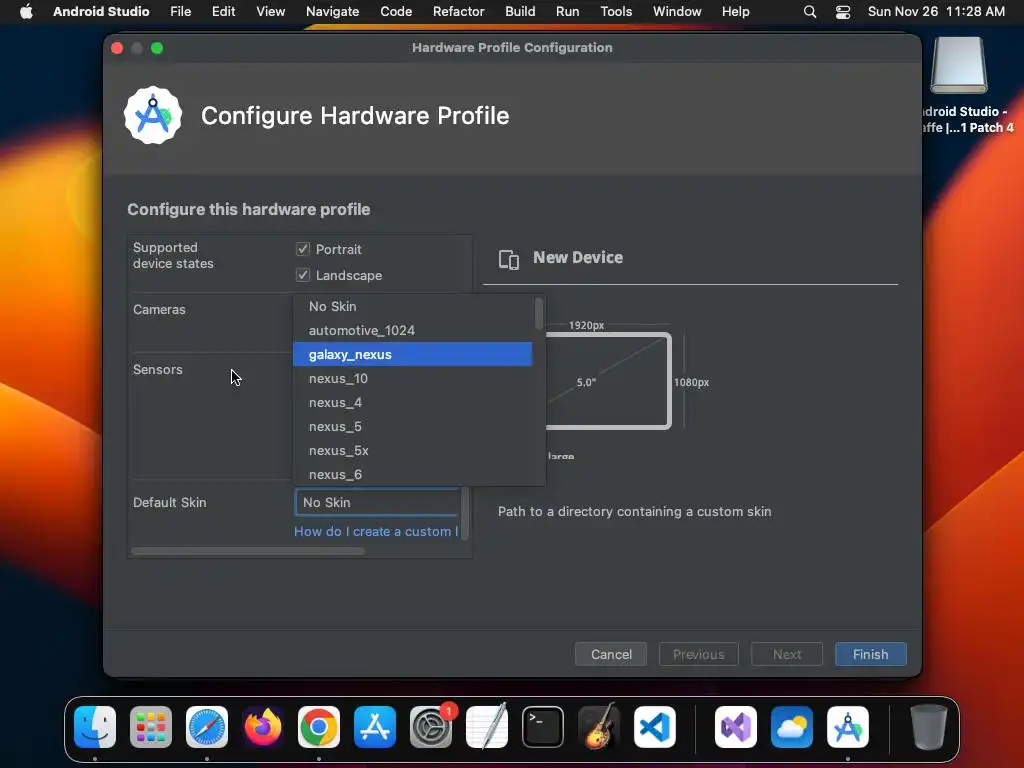Click the Finish button
The image size is (1024, 768).
(x=871, y=654)
